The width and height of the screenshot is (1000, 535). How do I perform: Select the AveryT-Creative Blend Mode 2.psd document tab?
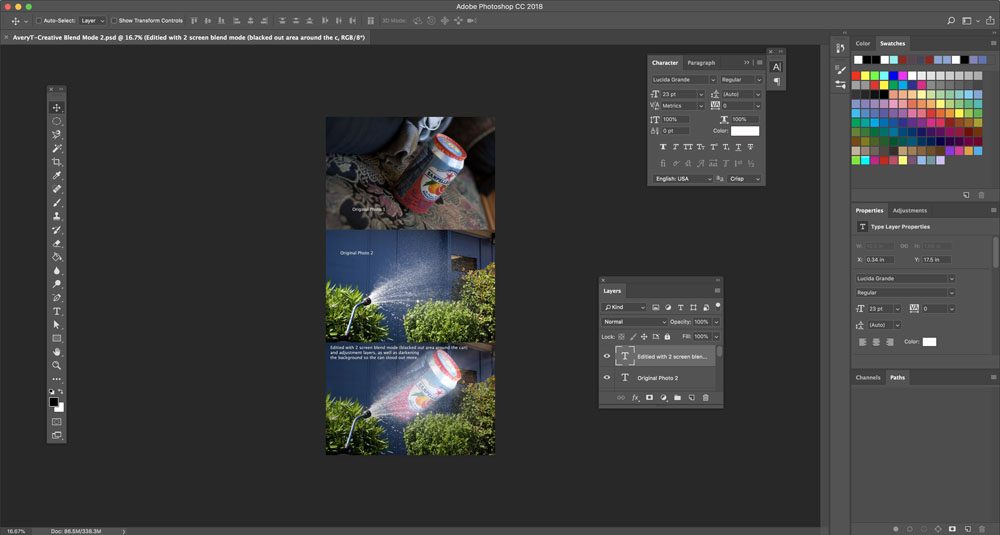point(189,38)
